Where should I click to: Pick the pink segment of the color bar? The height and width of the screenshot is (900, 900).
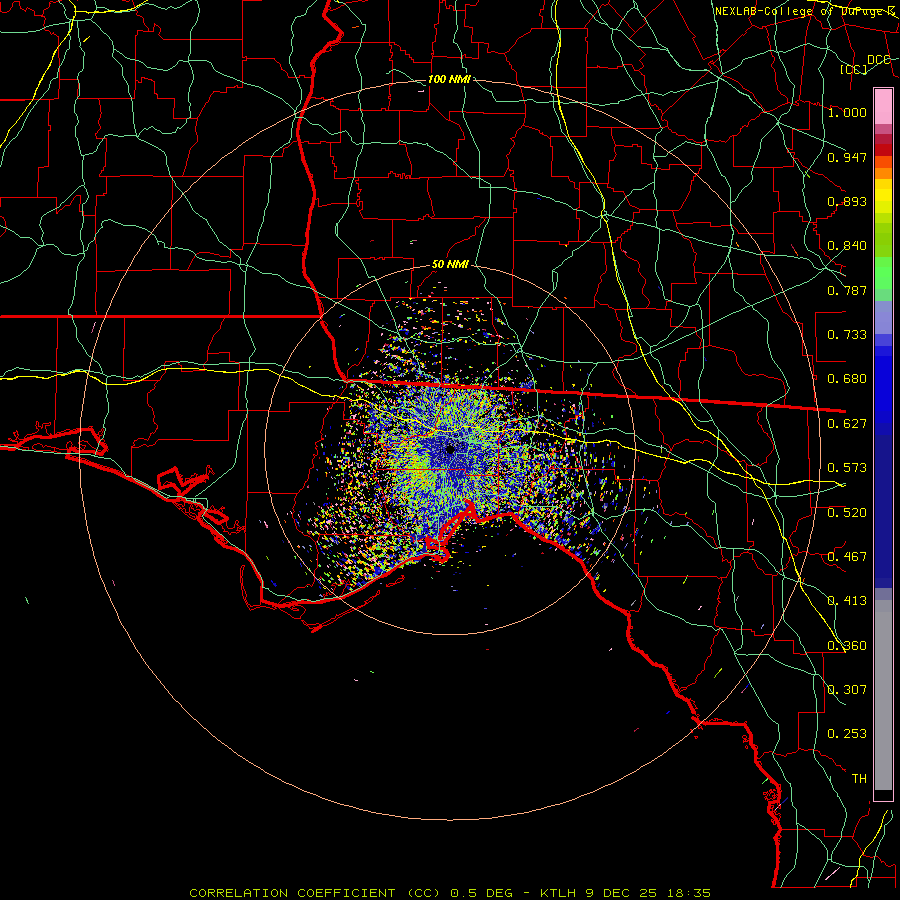[x=883, y=106]
